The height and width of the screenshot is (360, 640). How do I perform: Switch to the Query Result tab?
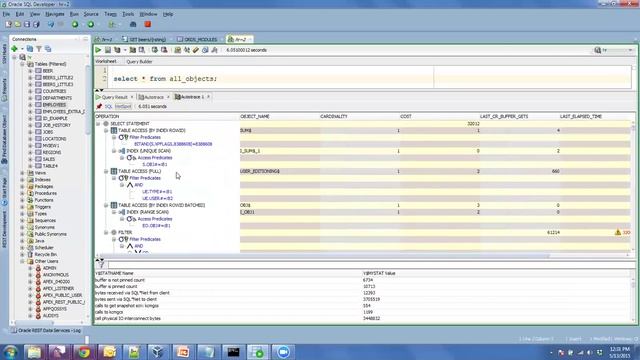[114, 97]
